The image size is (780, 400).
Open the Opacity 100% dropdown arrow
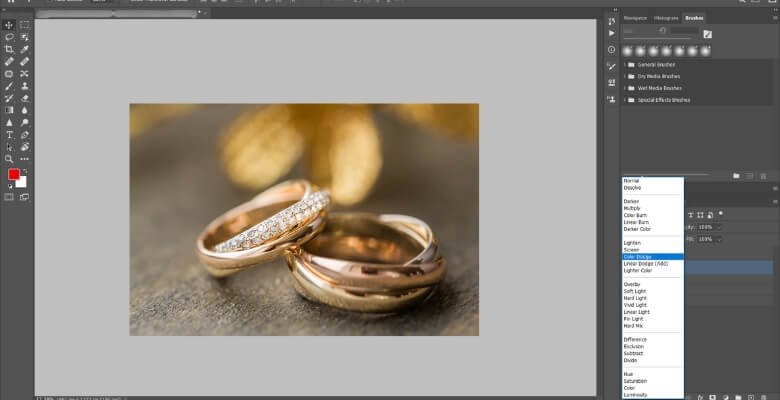(x=717, y=227)
